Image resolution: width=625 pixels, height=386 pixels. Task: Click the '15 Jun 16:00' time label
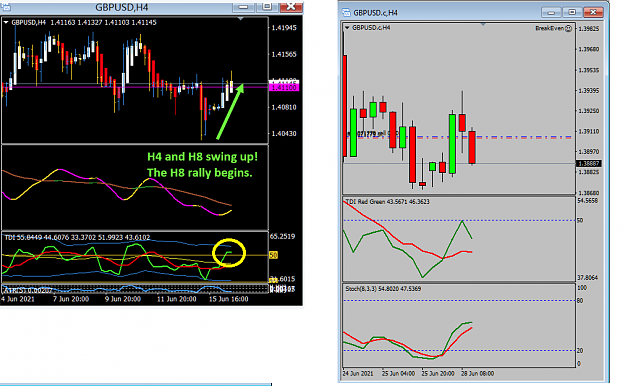point(229,299)
